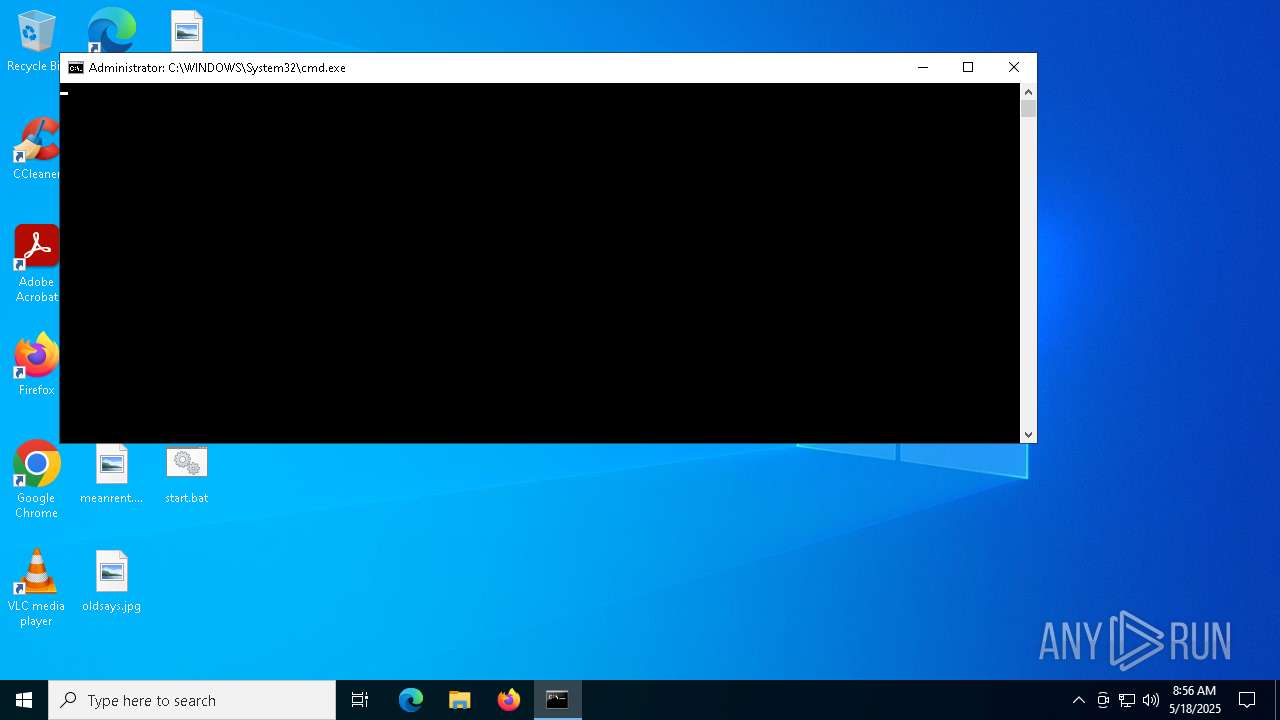Select the meanrent image file on desktop
Image resolution: width=1280 pixels, height=720 pixels.
click(x=111, y=473)
